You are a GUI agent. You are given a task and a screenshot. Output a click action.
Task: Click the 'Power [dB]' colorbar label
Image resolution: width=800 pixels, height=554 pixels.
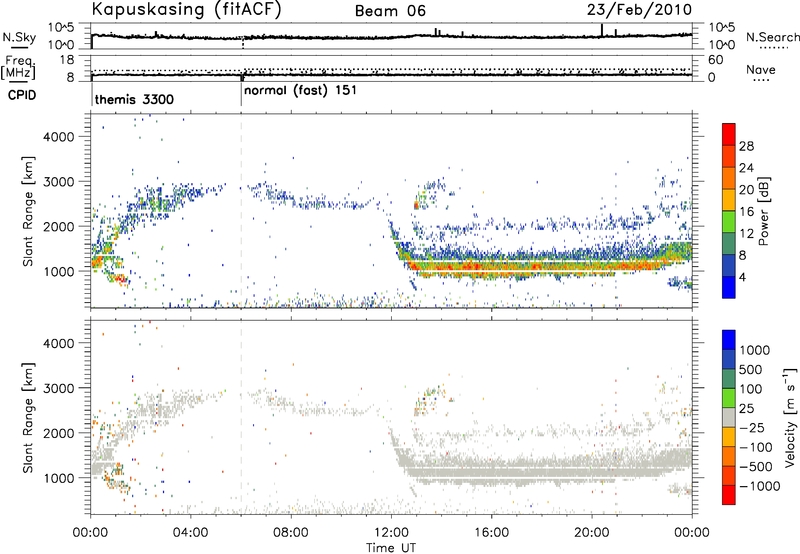[x=763, y=211]
